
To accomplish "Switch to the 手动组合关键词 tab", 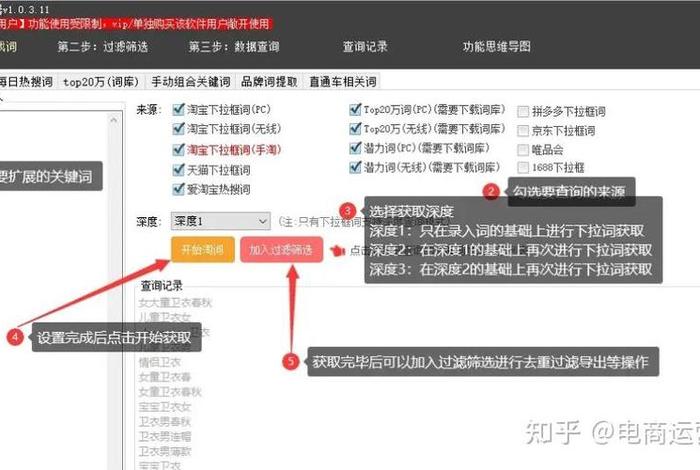I will click(x=191, y=82).
